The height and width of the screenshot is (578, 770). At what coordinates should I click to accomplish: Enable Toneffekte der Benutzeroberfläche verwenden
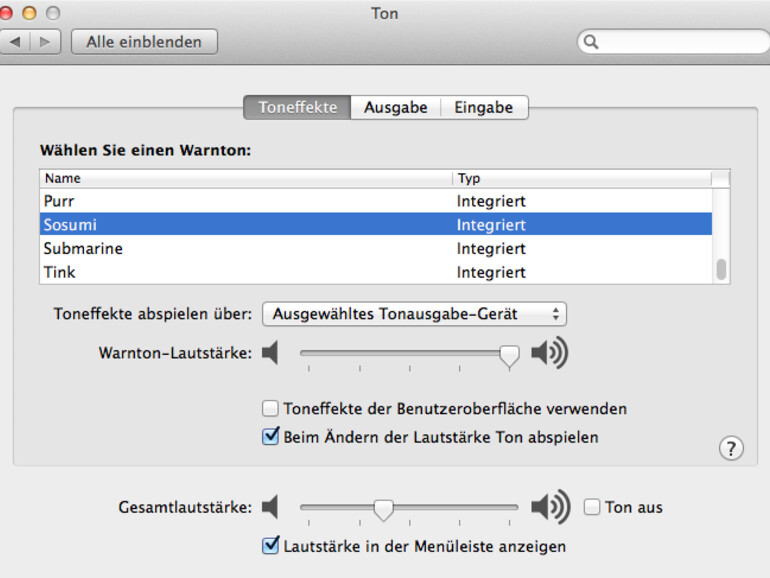click(x=270, y=408)
